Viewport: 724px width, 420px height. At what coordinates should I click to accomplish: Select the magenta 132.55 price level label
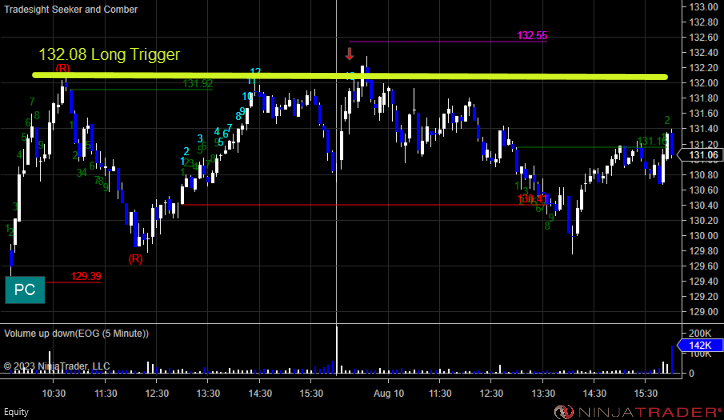point(532,36)
